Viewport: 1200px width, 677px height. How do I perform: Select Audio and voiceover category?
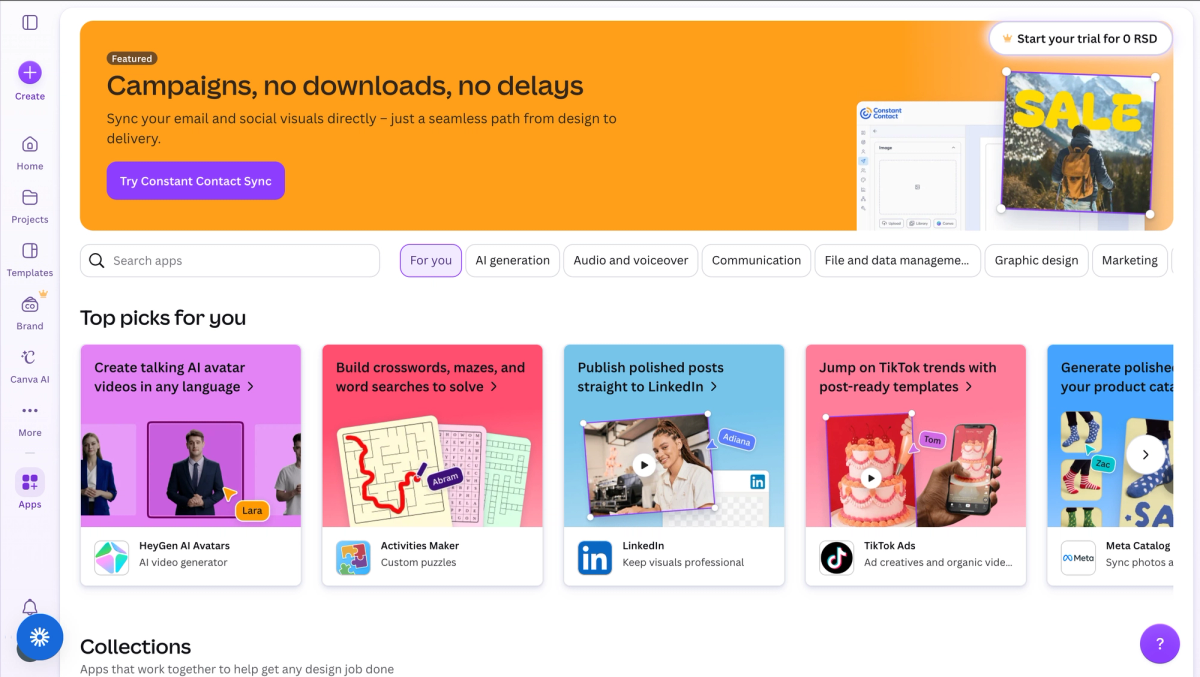point(631,260)
